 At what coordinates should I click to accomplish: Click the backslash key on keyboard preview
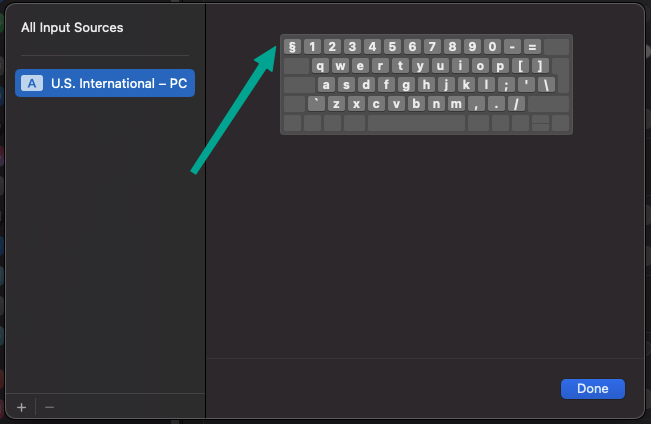(x=546, y=85)
